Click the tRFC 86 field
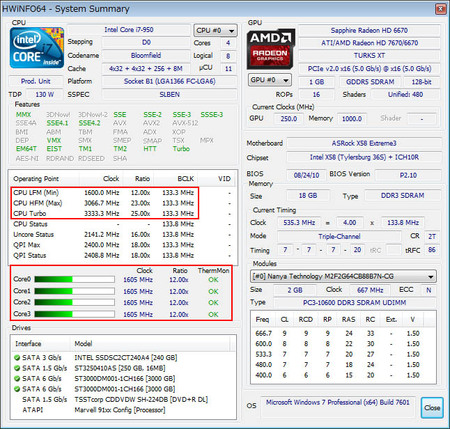 [x=432, y=250]
